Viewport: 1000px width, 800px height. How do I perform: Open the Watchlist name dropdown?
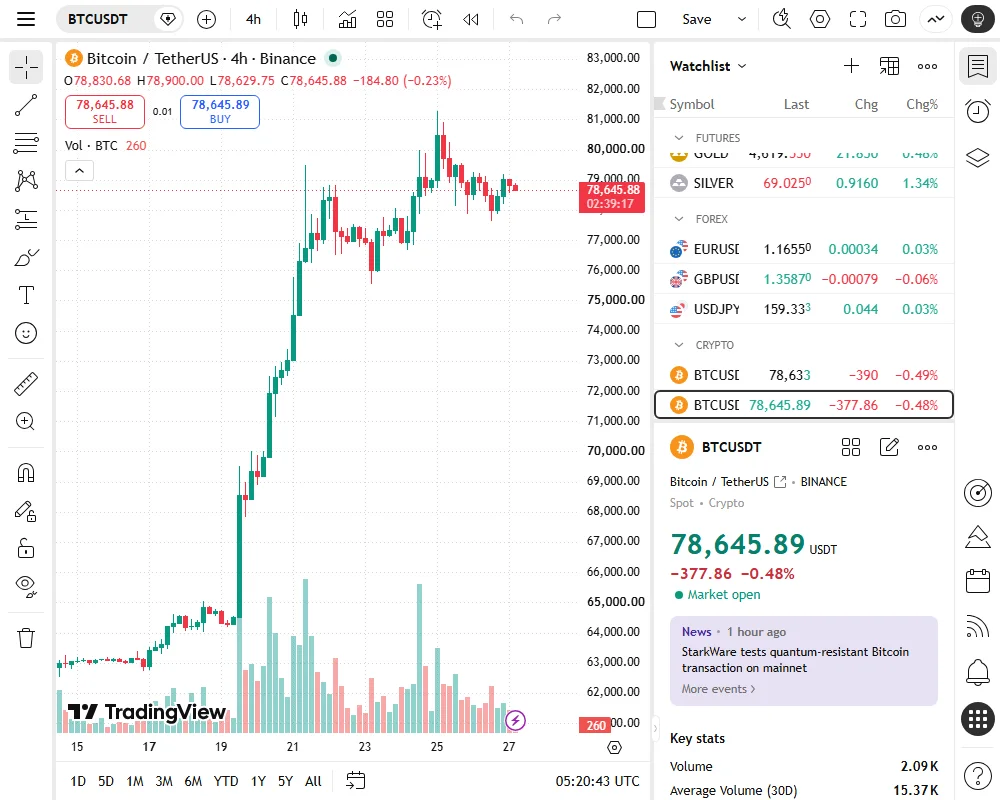click(x=708, y=66)
